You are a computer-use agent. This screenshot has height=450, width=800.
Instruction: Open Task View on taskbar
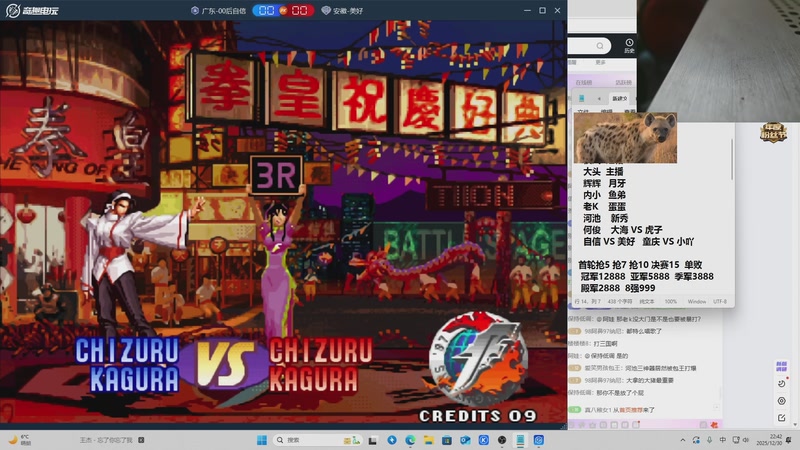(373, 440)
